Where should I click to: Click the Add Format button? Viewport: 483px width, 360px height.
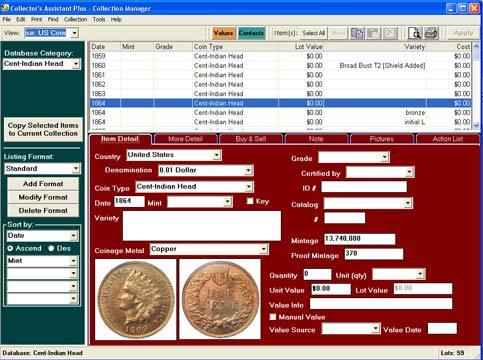point(43,184)
